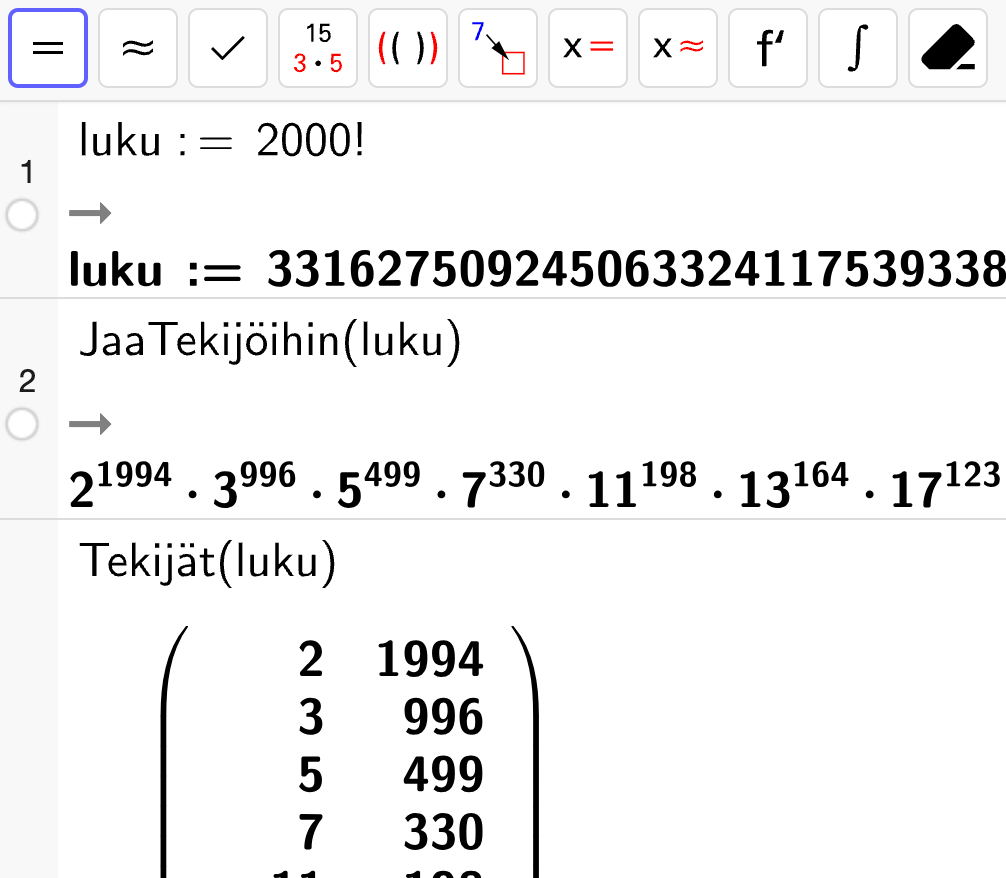Click the input 'luku := 2000!'
This screenshot has width=1006, height=878.
tap(222, 143)
